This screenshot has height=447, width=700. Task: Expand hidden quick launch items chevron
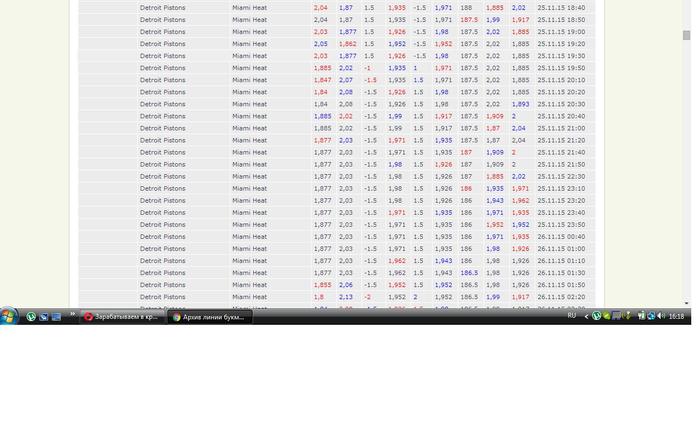coord(72,314)
